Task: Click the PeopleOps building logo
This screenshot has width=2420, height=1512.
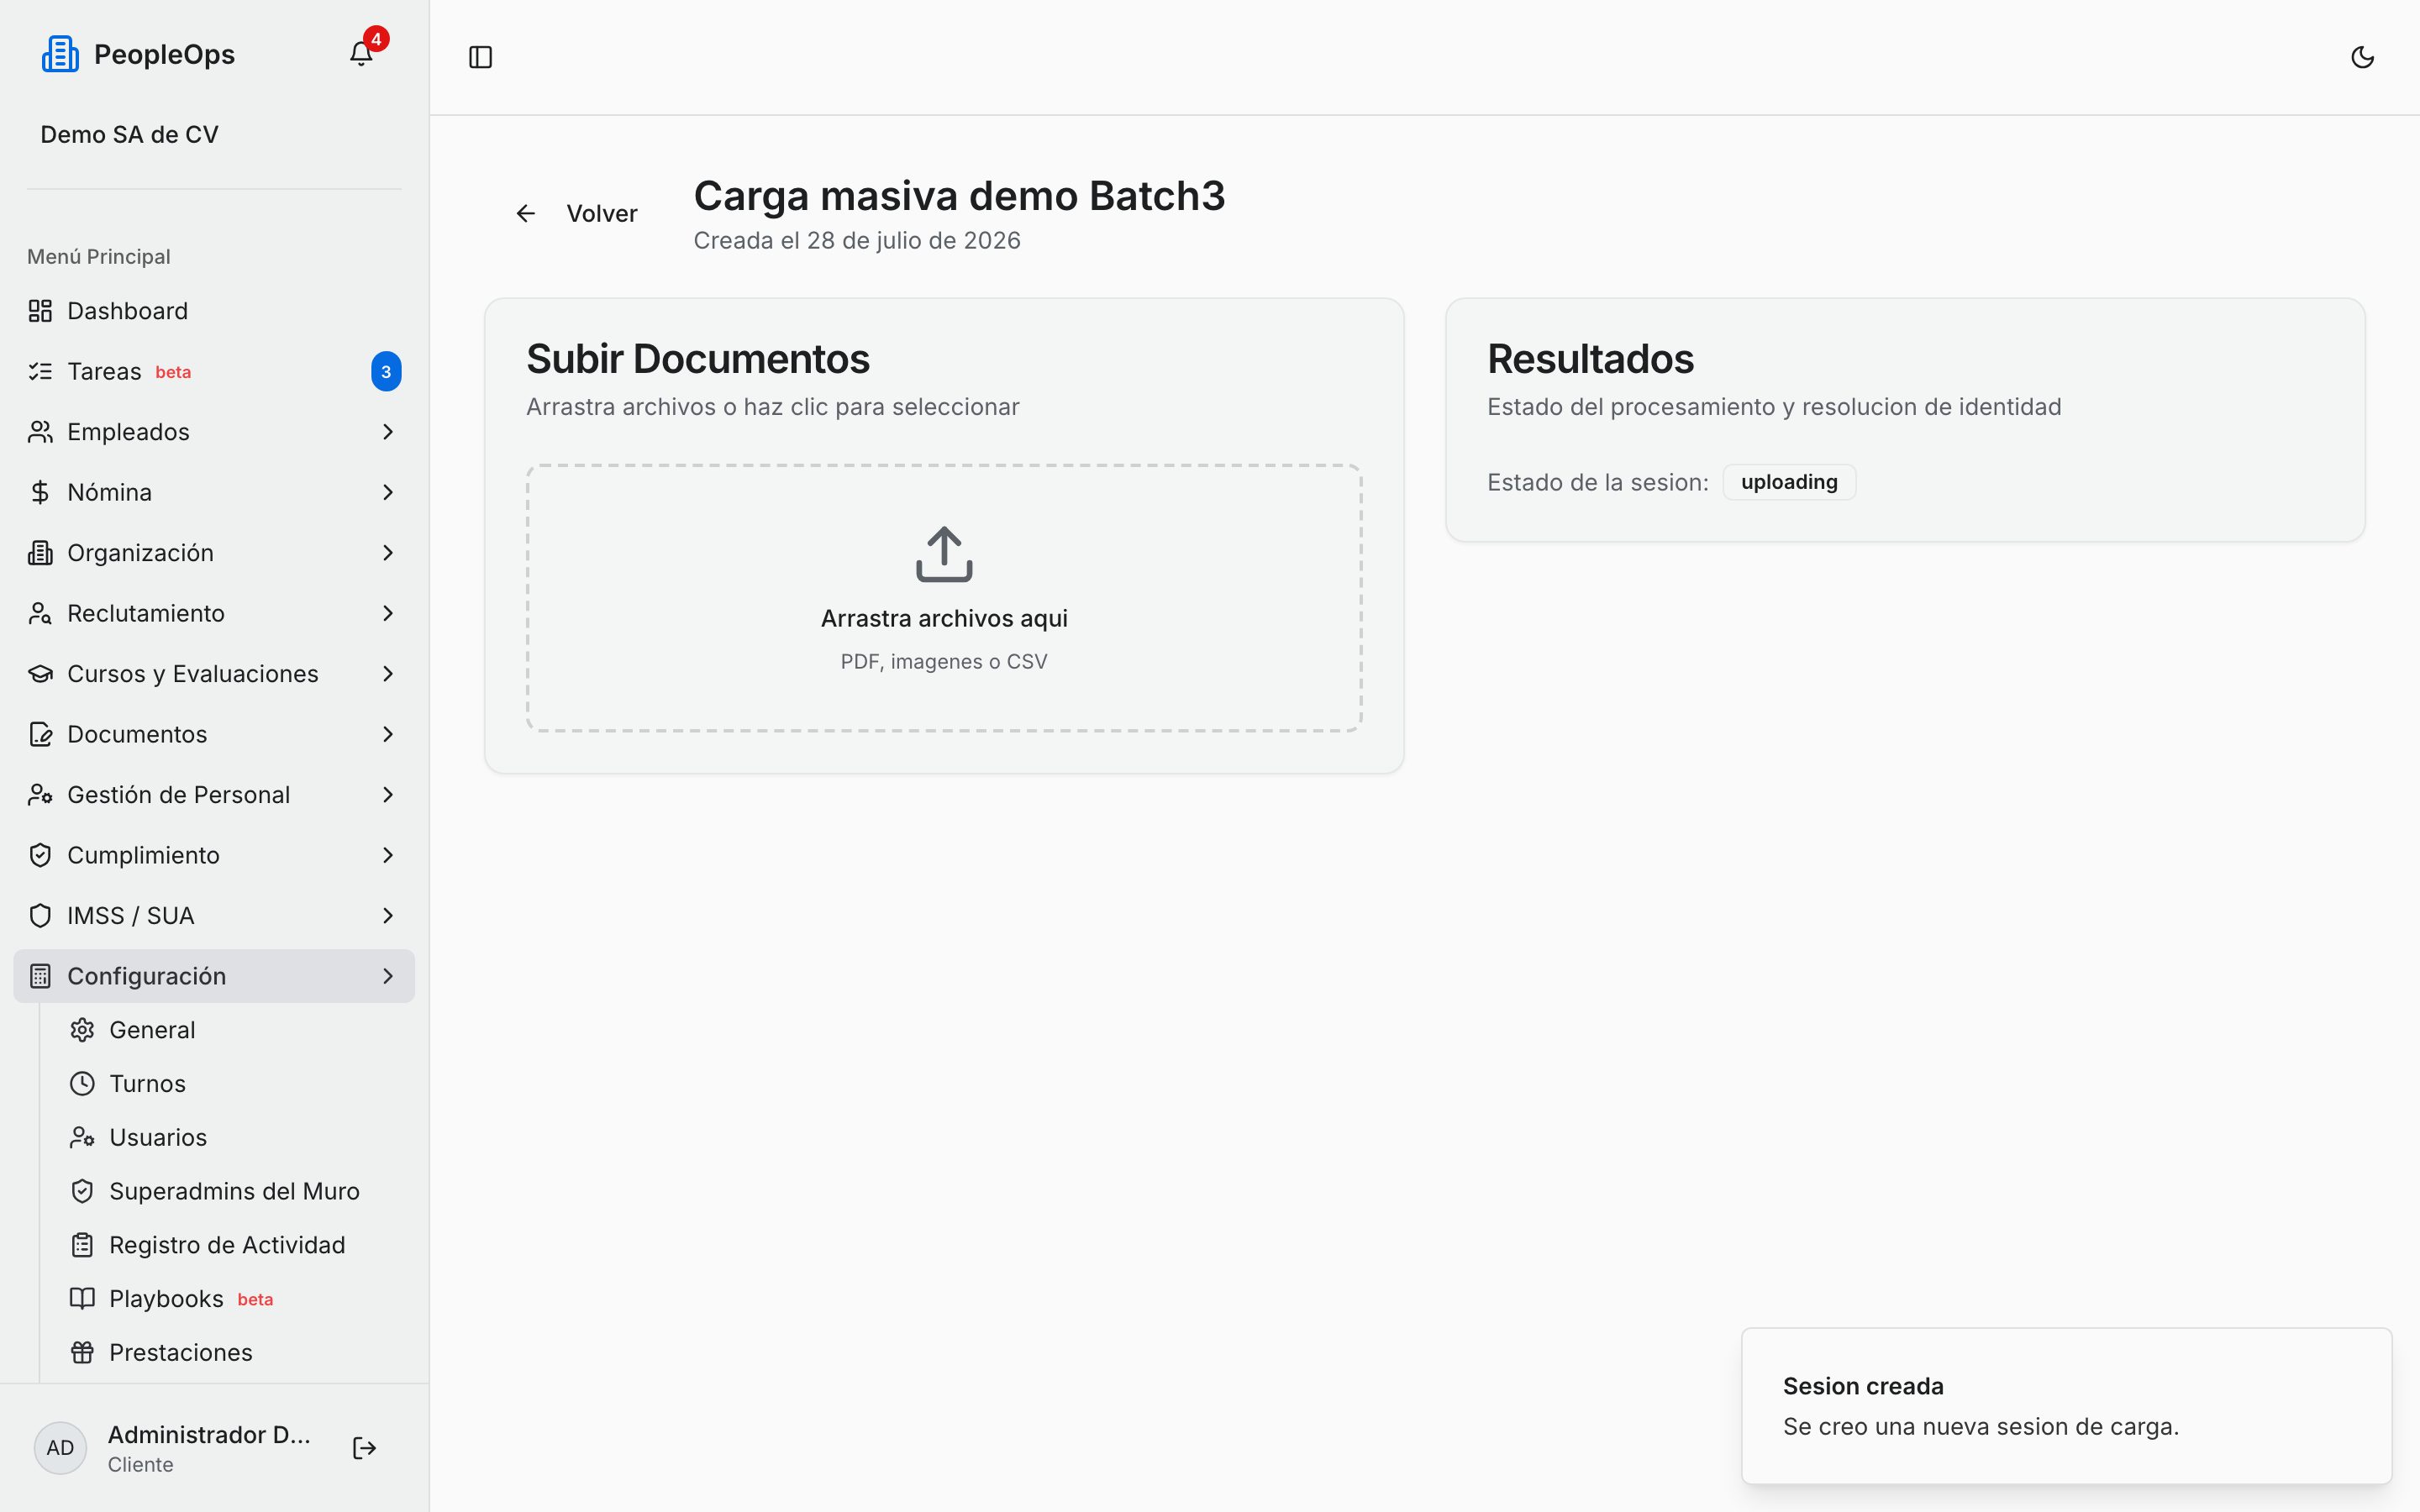Action: point(60,54)
